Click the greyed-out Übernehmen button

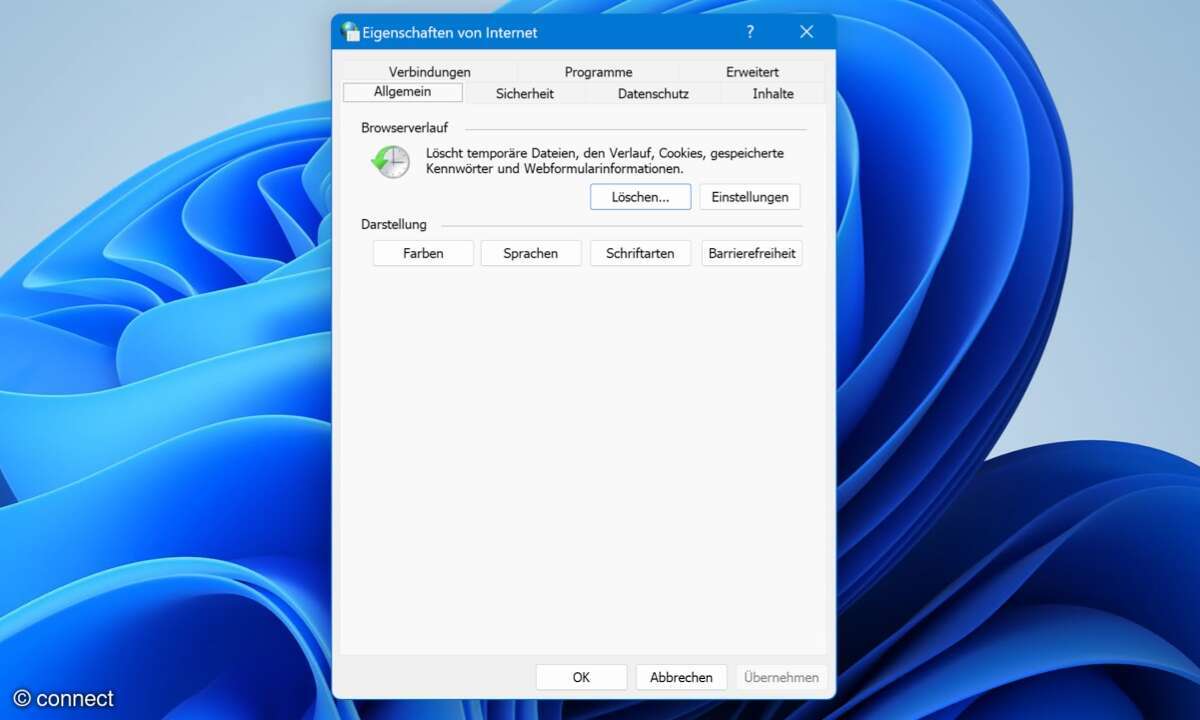tap(781, 677)
